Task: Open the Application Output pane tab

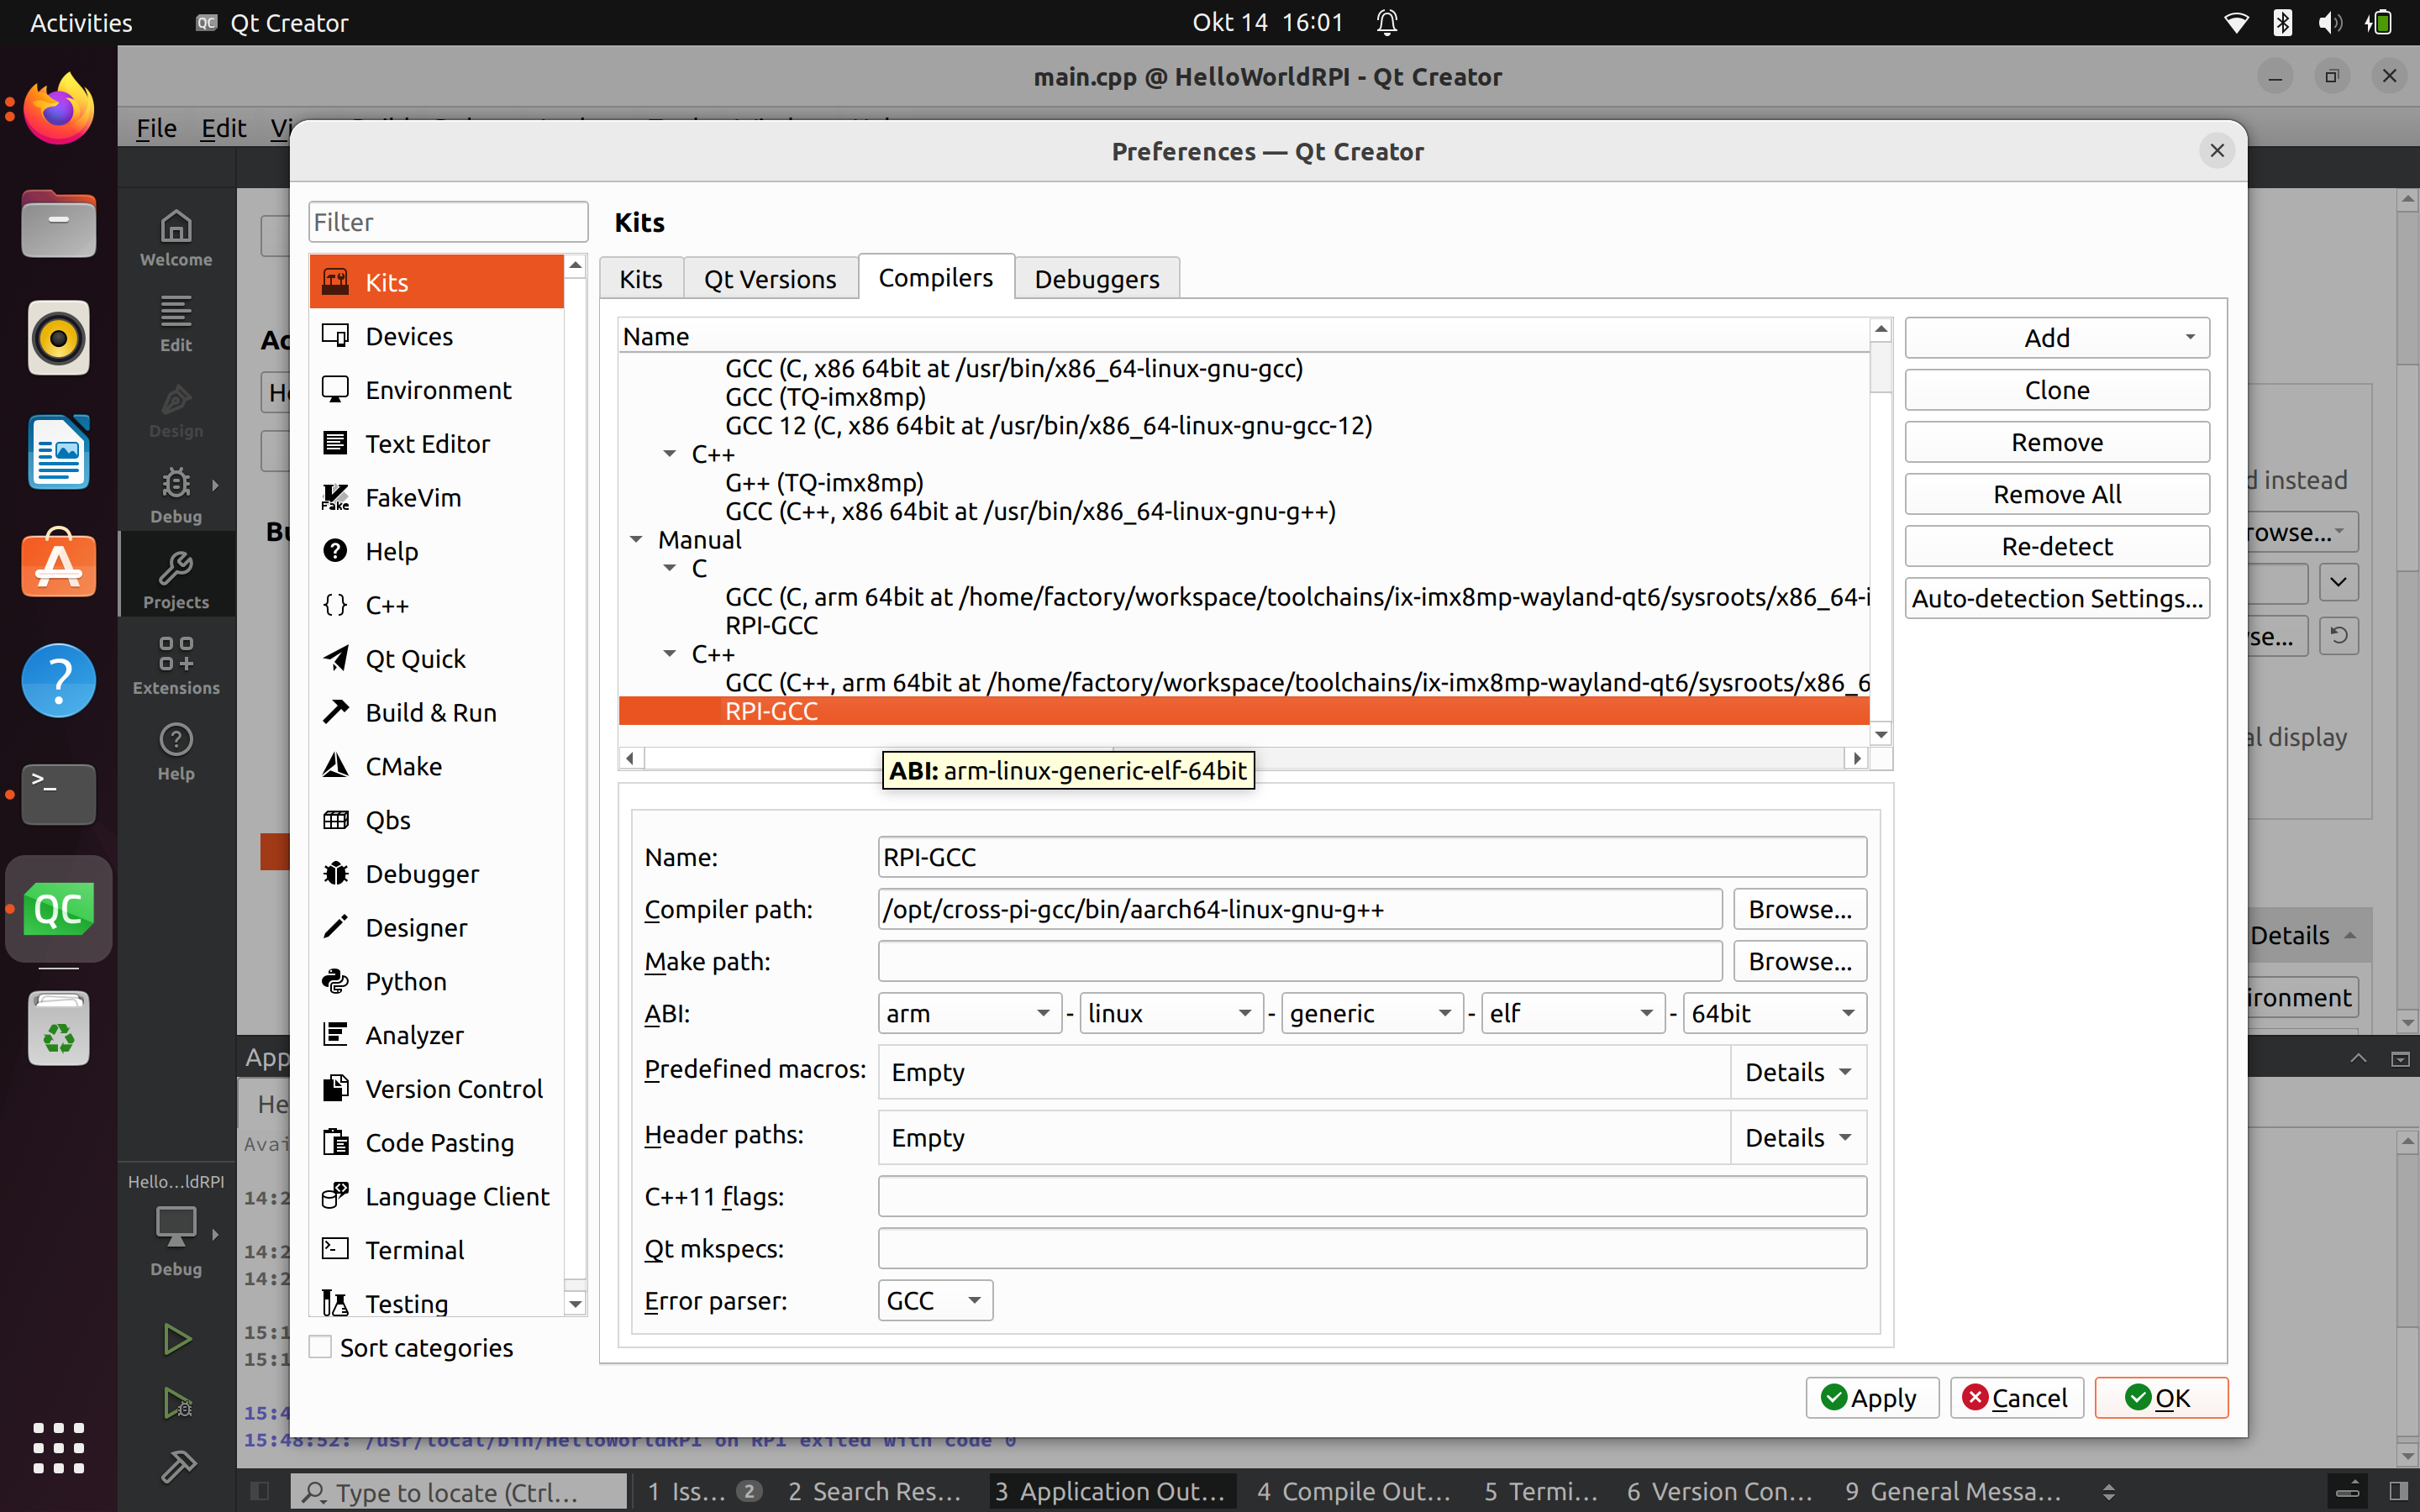Action: point(1110,1491)
